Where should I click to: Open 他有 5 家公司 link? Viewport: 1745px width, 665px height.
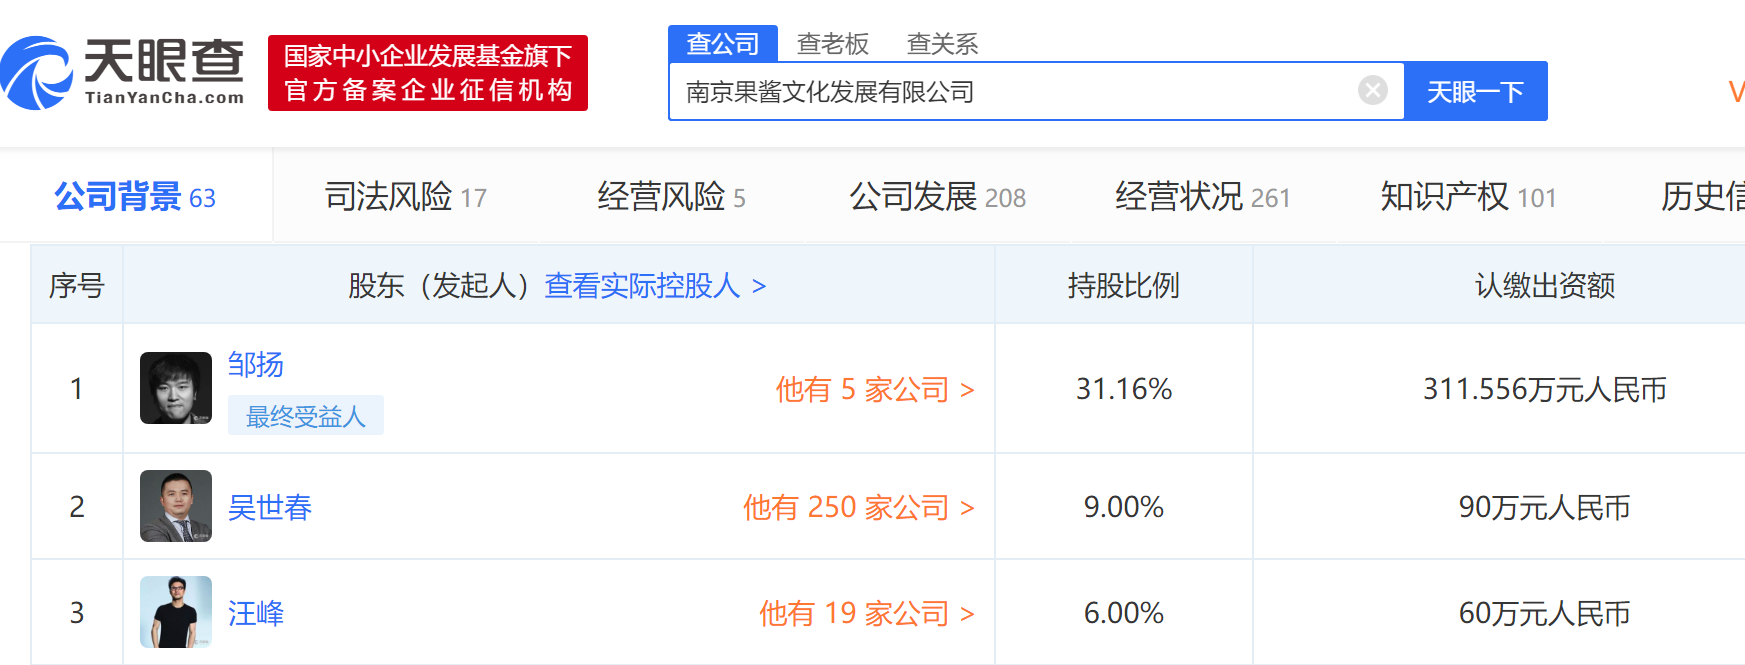pyautogui.click(x=875, y=389)
